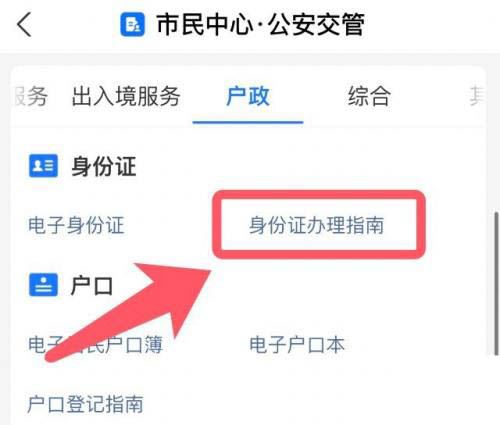Screen dimensions: 500x425
Task: Open 身份证办理指南 link
Action: click(x=317, y=225)
